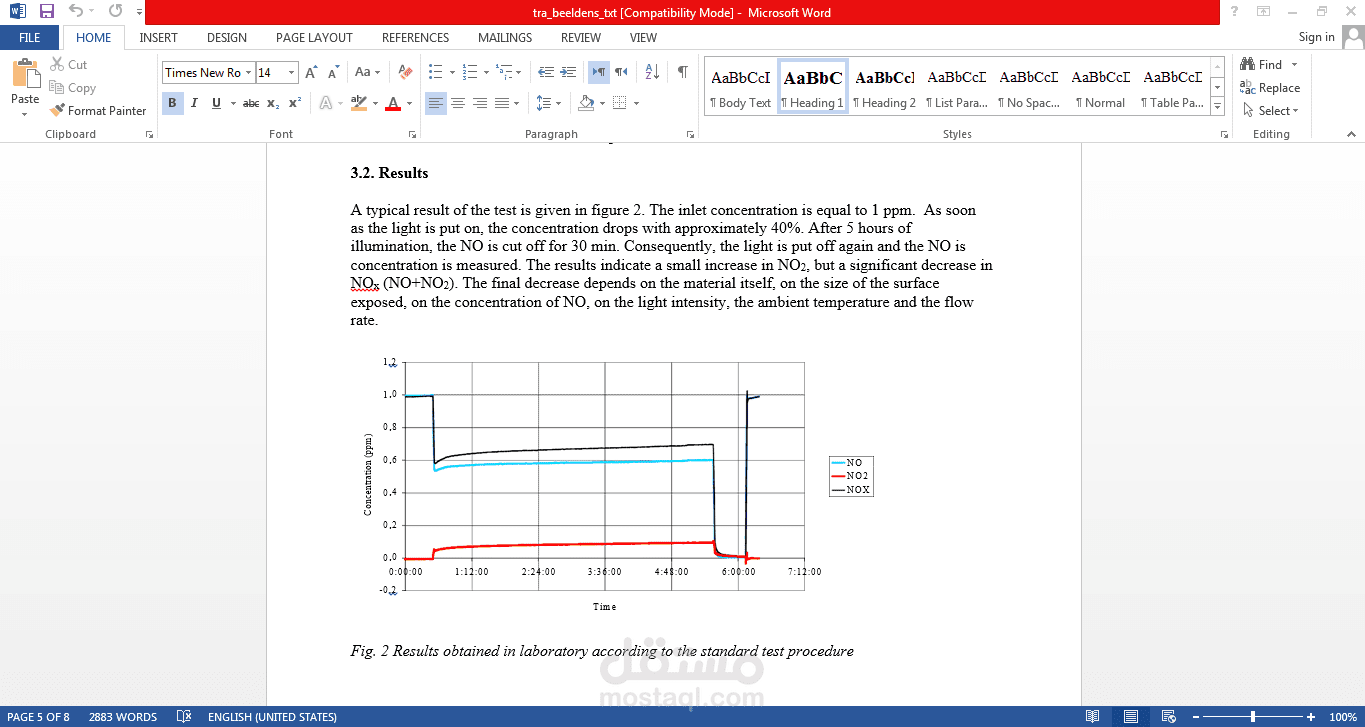Screen dimensions: 1365x727
Task: Expand the Styles gallery more button
Action: coord(1217,107)
